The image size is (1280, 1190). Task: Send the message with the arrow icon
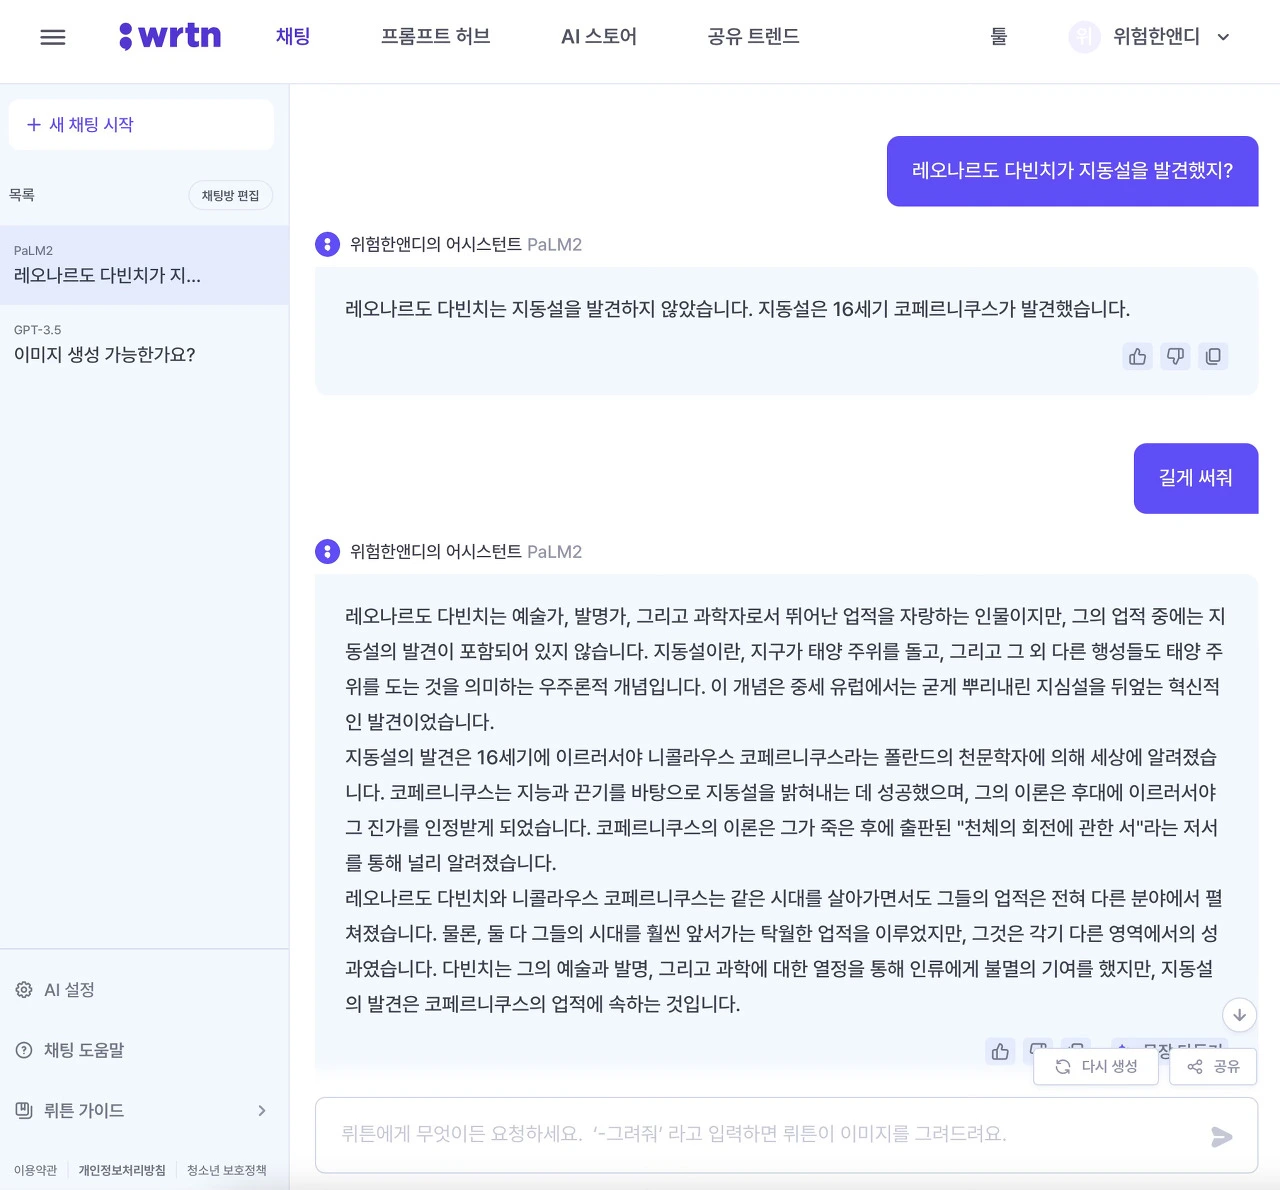1221,1137
